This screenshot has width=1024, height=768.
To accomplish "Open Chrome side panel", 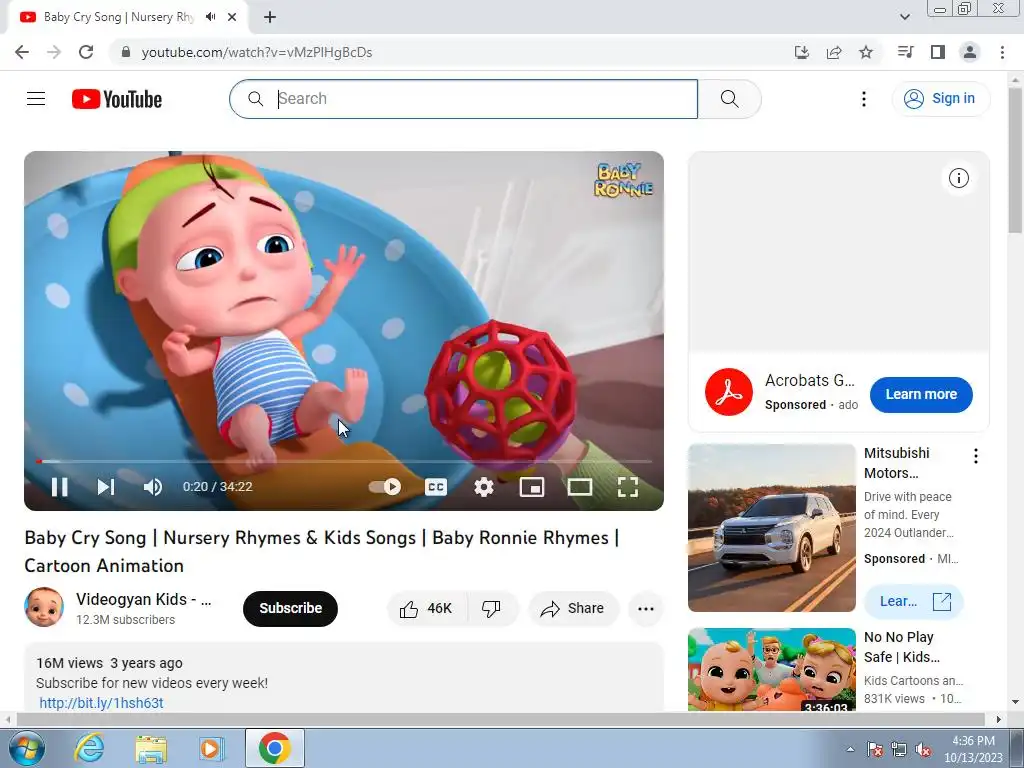I will (938, 52).
